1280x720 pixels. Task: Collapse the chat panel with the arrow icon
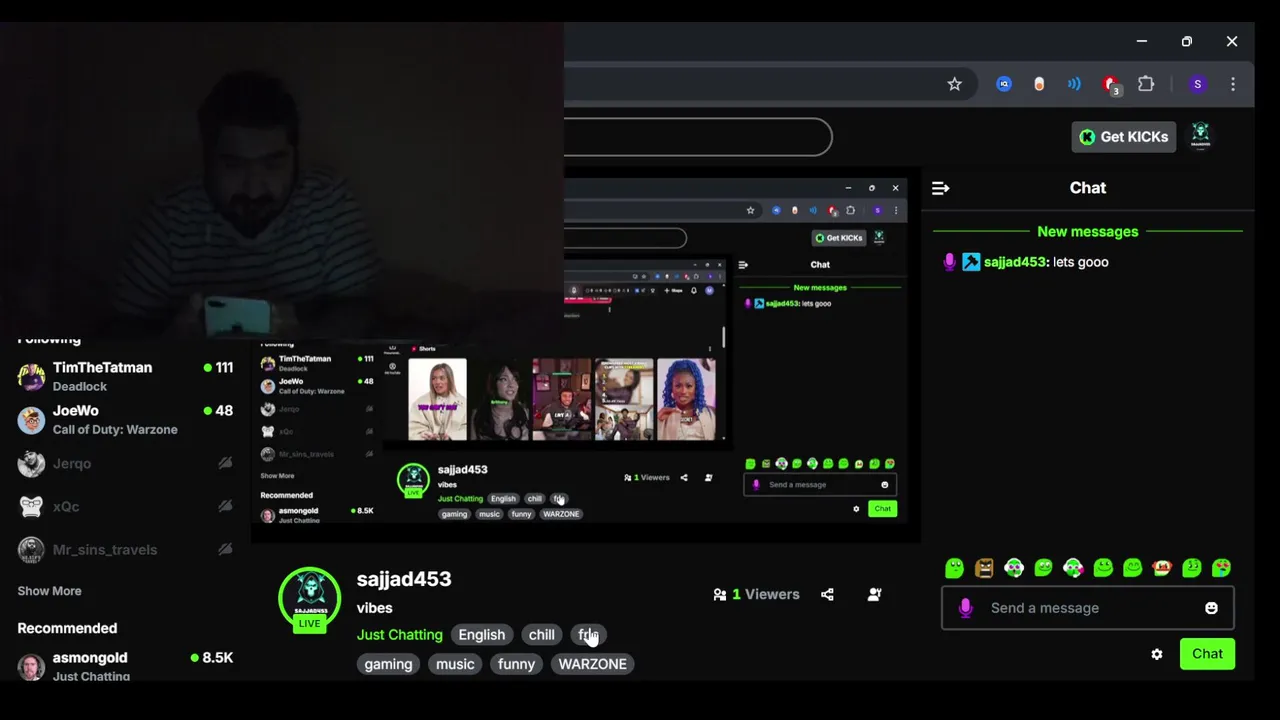point(940,188)
